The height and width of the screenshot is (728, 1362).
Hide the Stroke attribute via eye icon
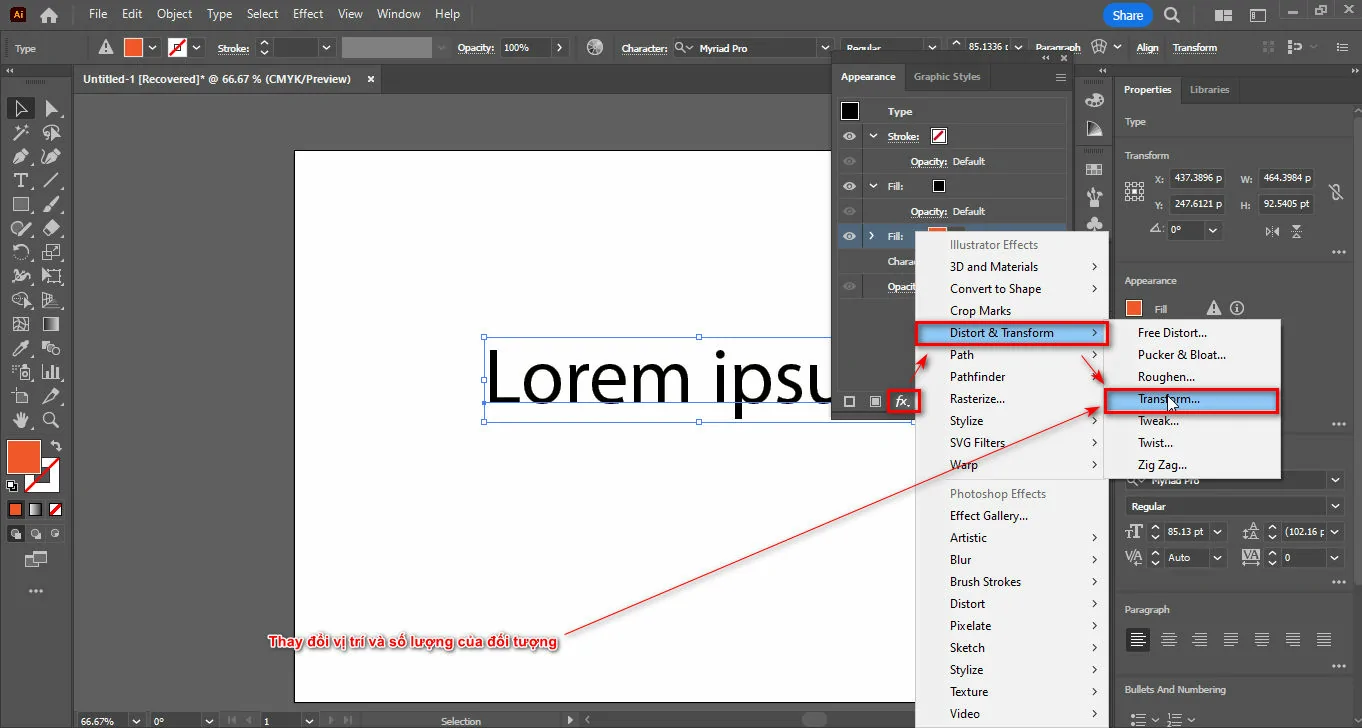pos(849,136)
